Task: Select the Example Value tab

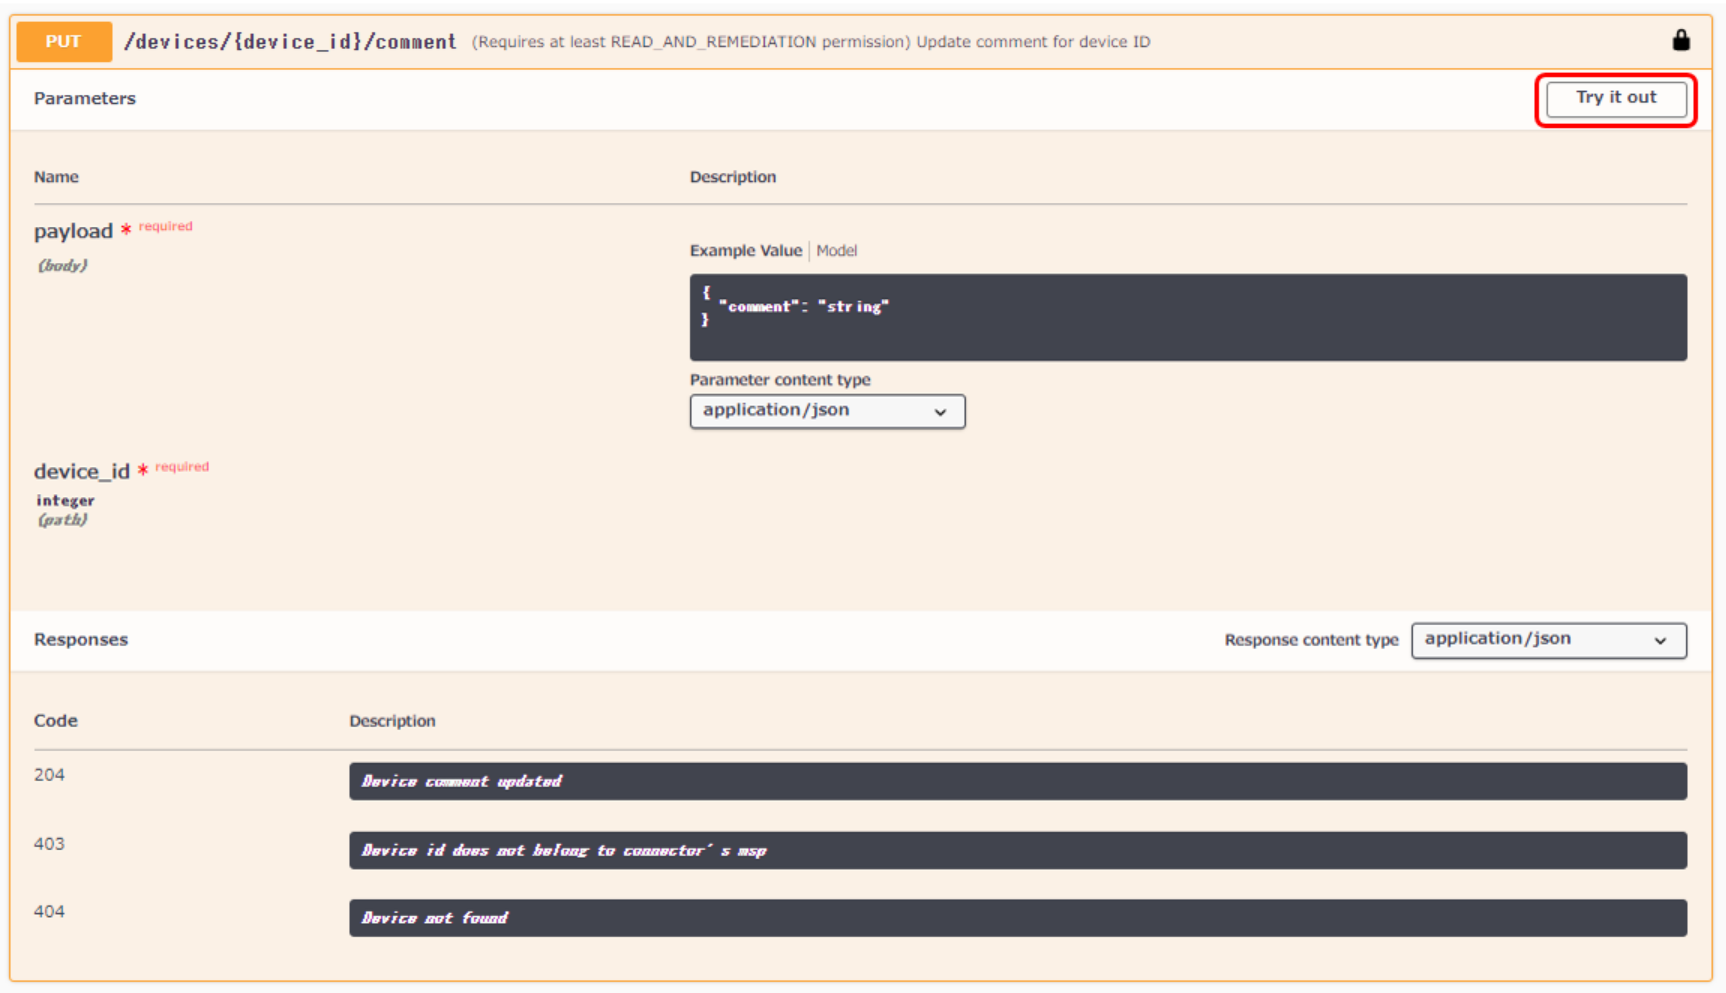Action: pyautogui.click(x=745, y=251)
